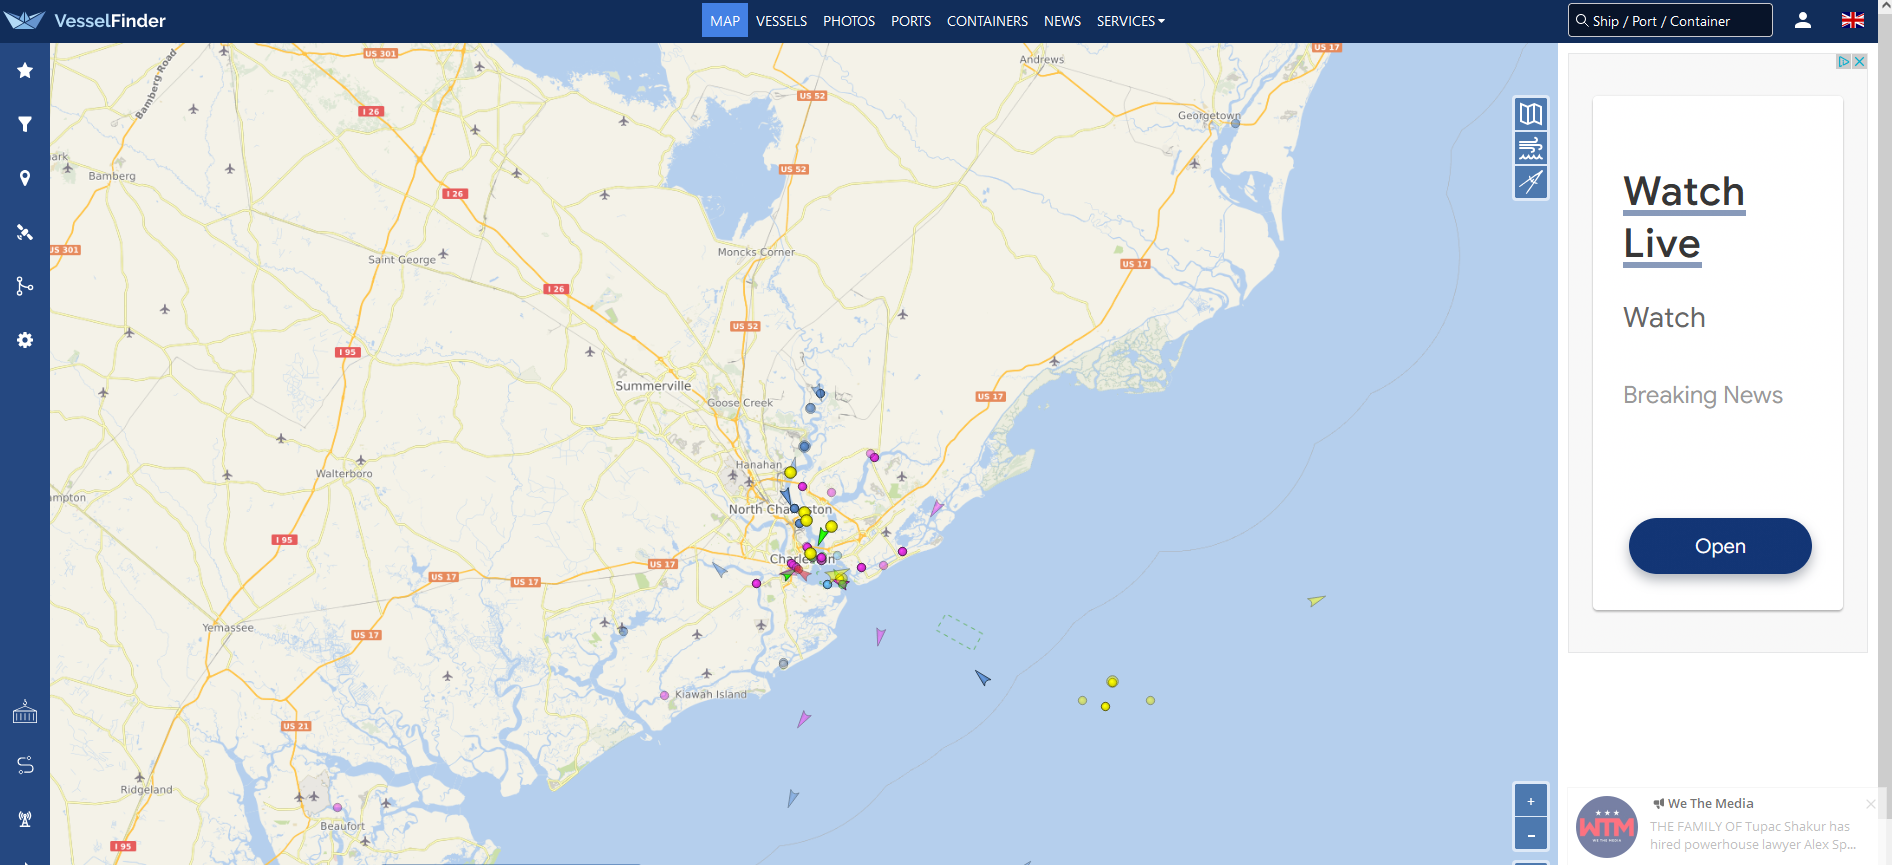1892x865 pixels.
Task: Open the map layers selector icon
Action: point(1531,114)
